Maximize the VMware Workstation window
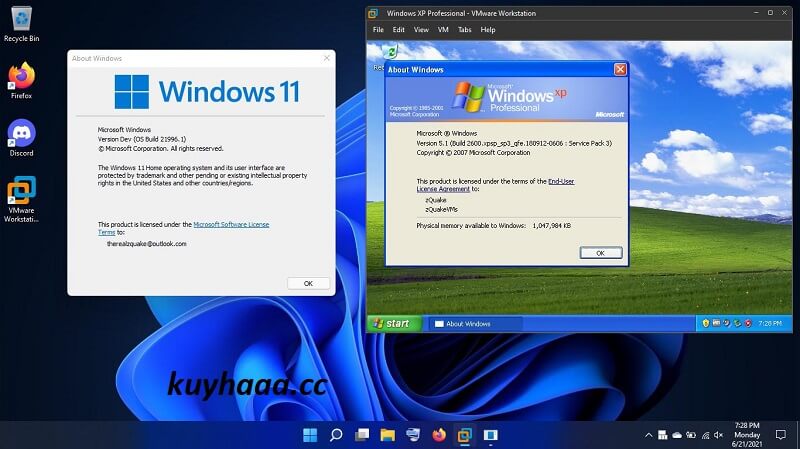Screen dimensions: 800x449 click(770, 13)
